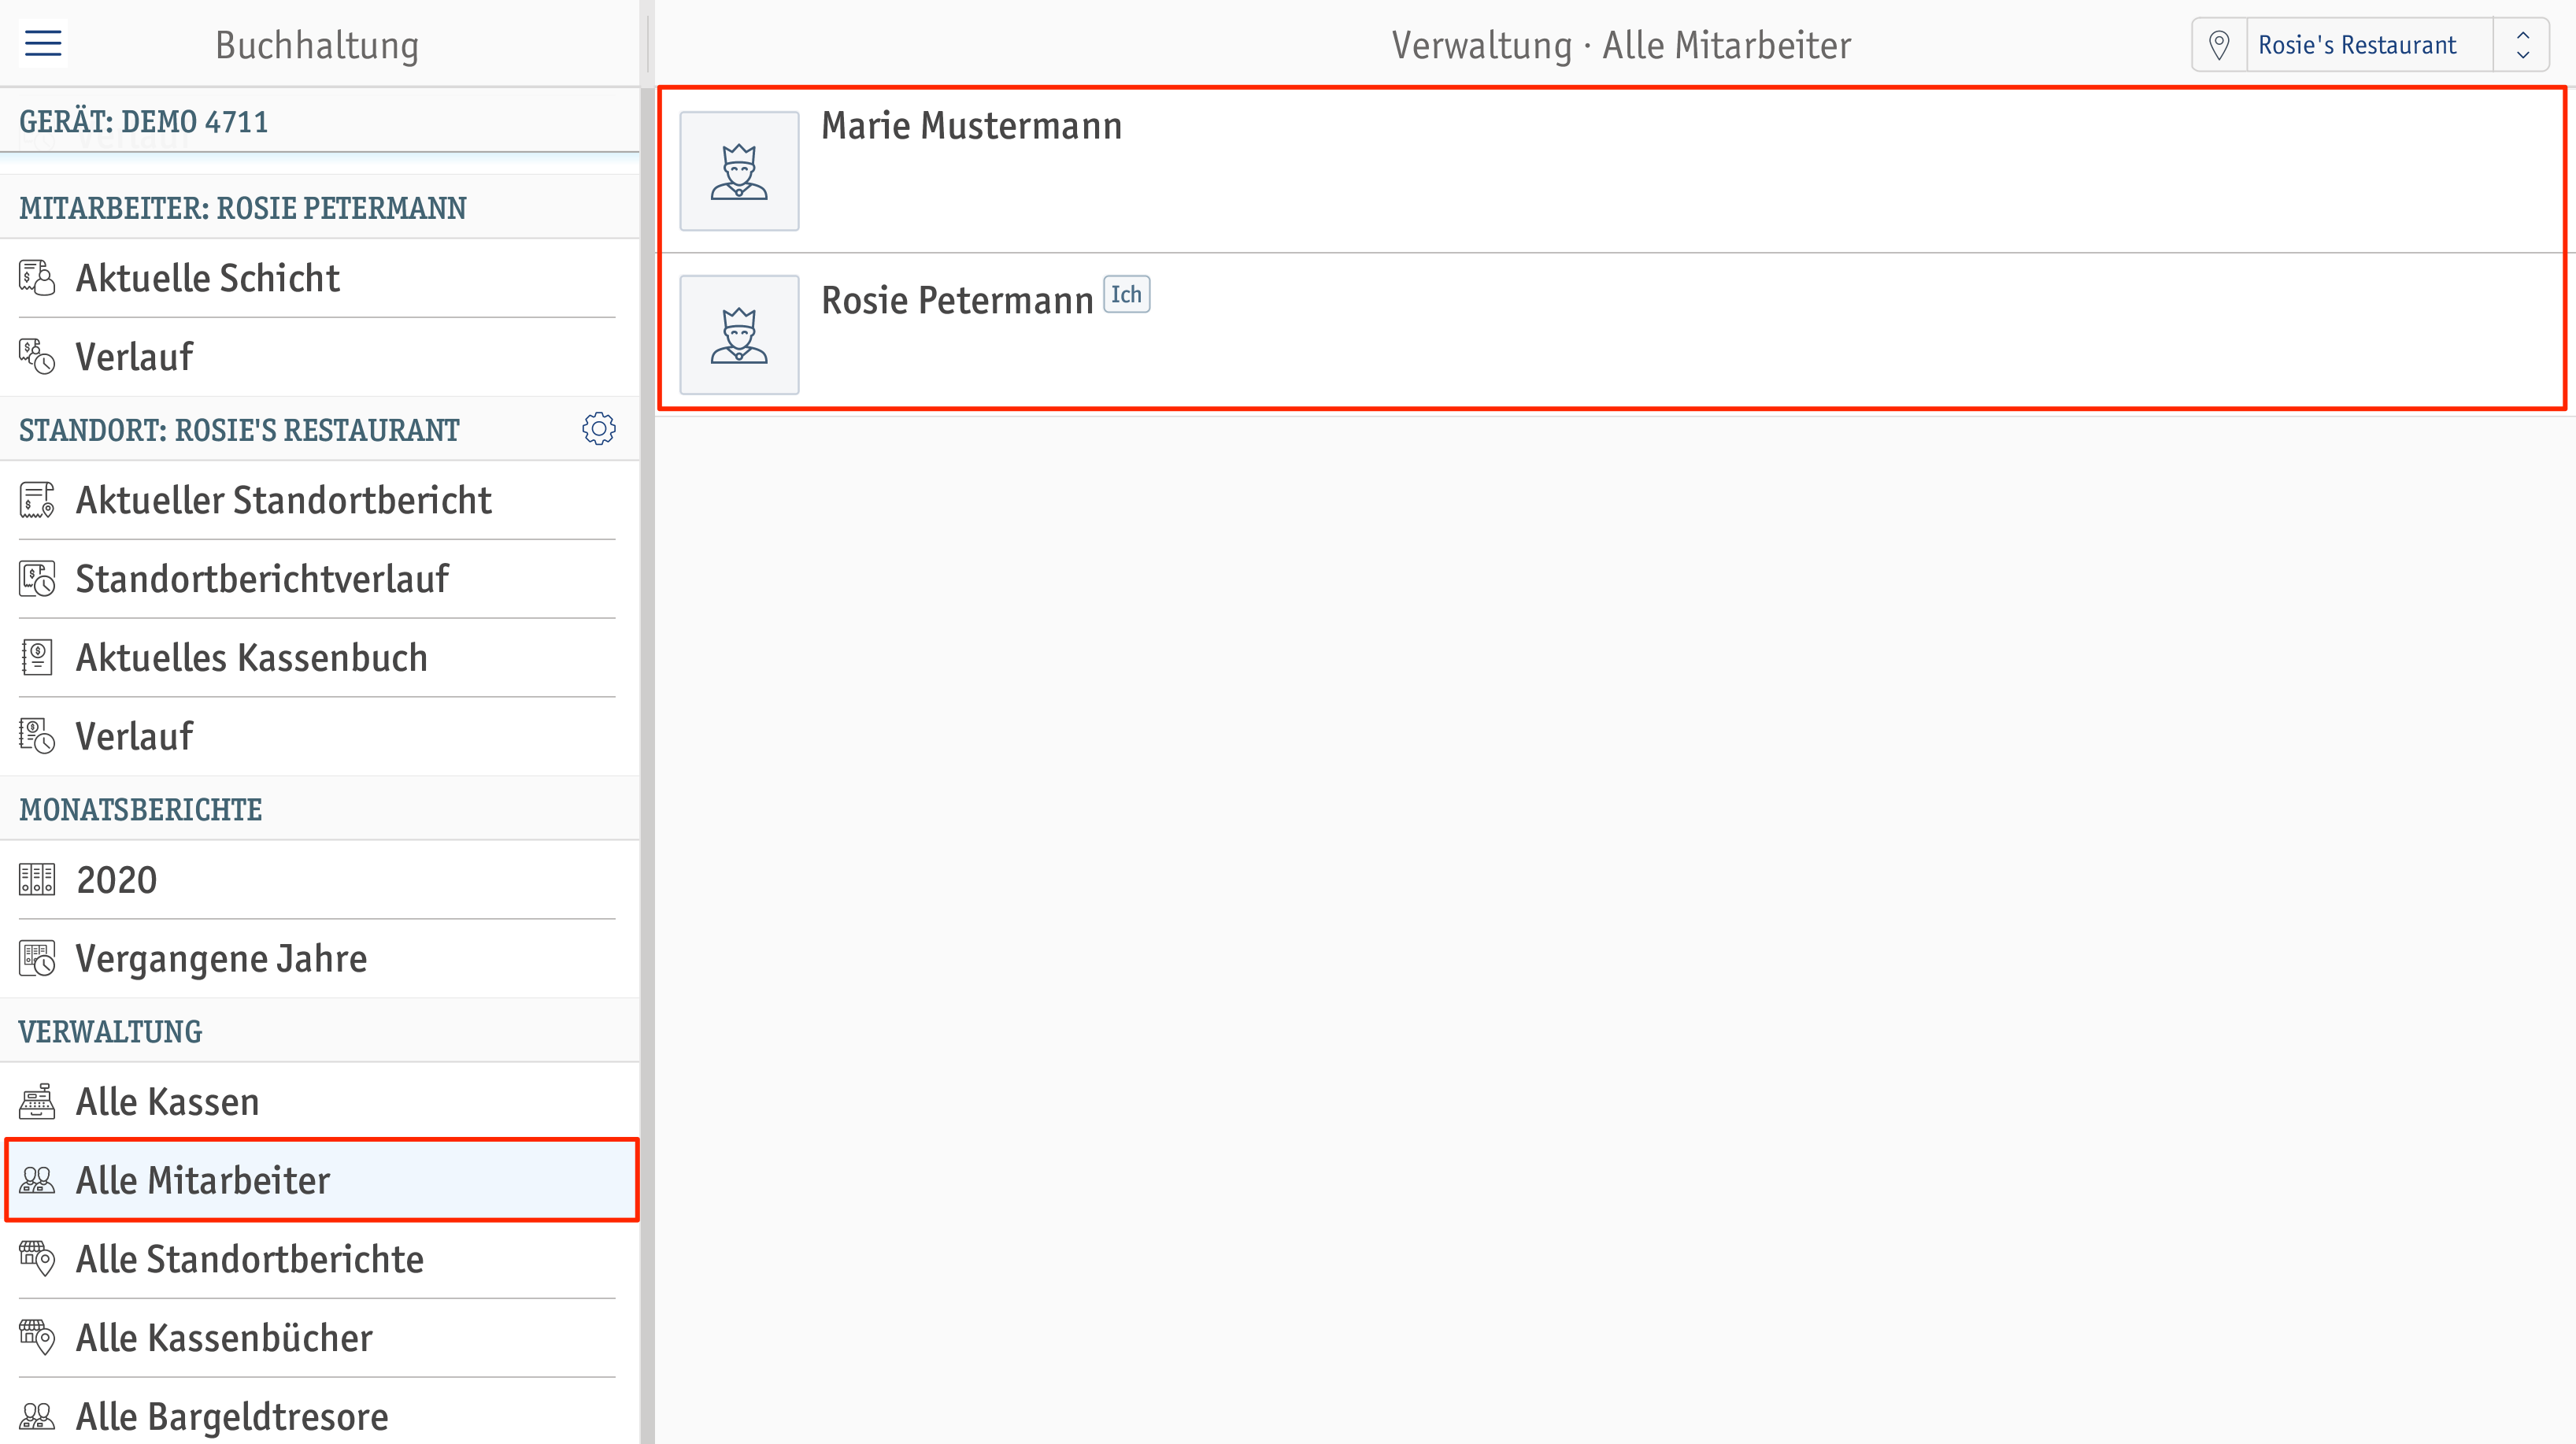
Task: Click the Alle Kassen cash register icon
Action: pyautogui.click(x=37, y=1102)
